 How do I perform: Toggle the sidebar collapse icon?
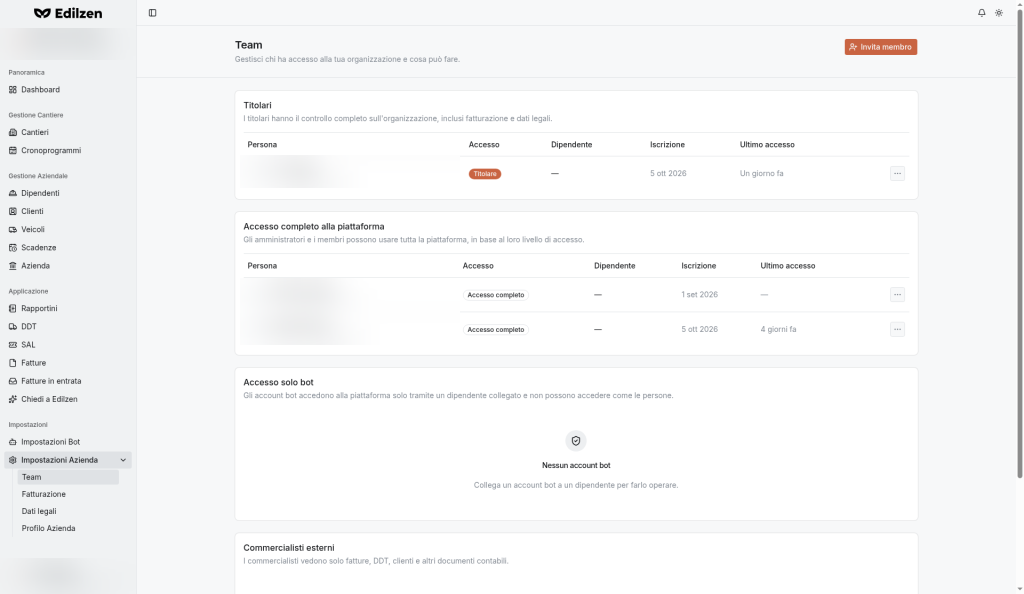(152, 13)
